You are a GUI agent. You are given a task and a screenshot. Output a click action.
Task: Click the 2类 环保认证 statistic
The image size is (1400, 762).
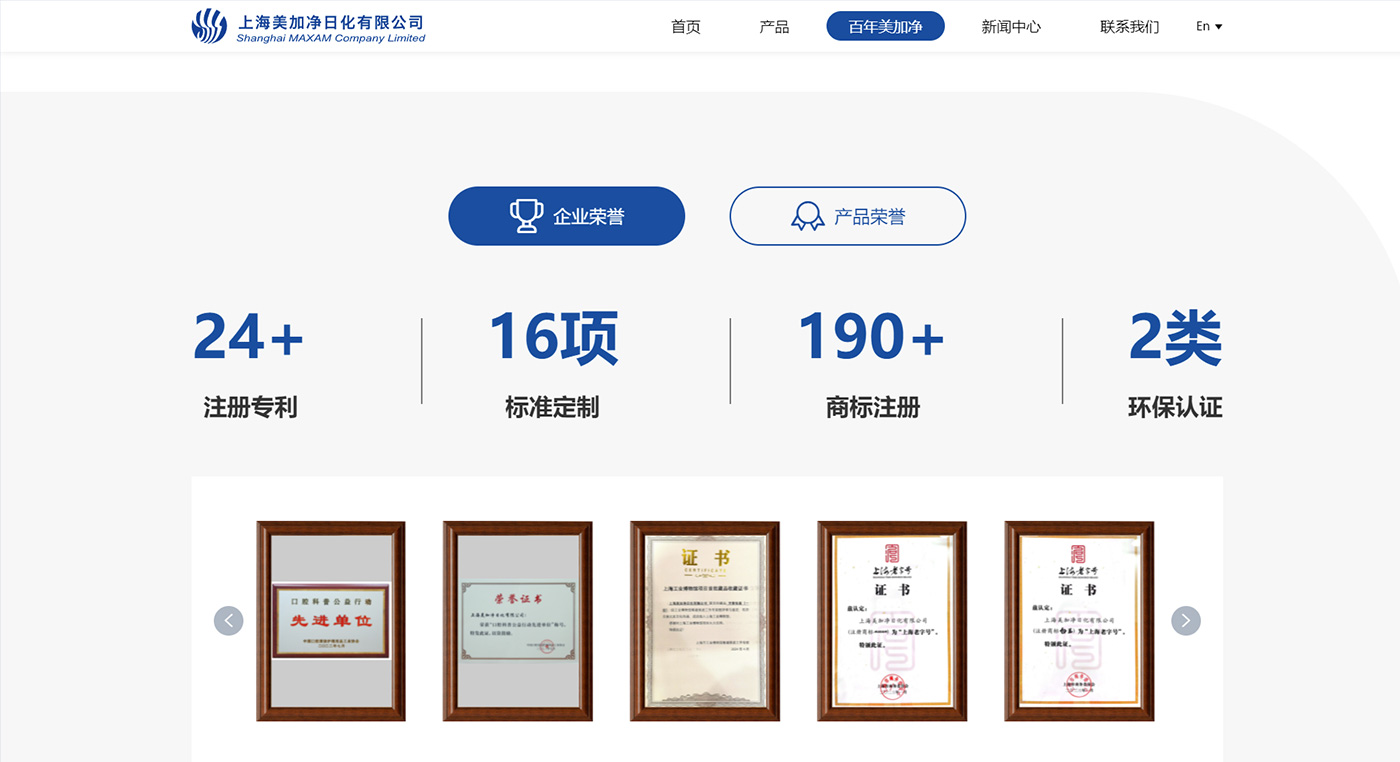pos(1174,362)
